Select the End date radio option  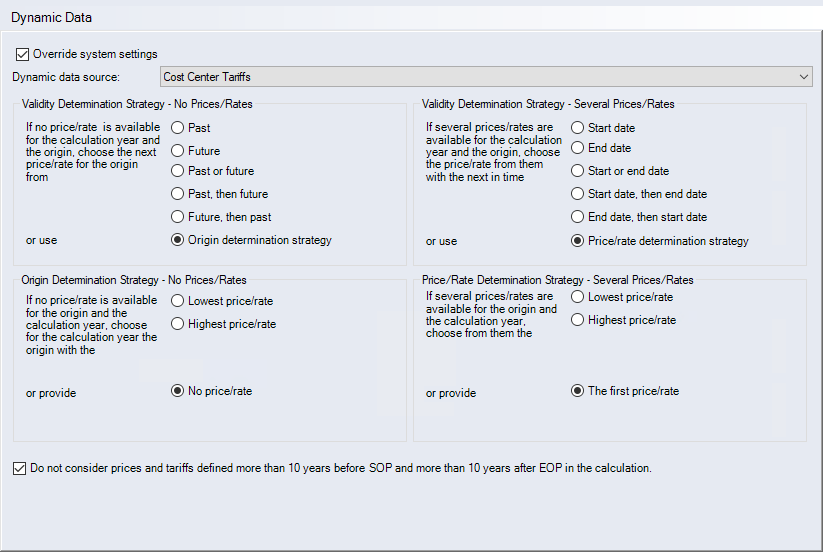point(578,148)
